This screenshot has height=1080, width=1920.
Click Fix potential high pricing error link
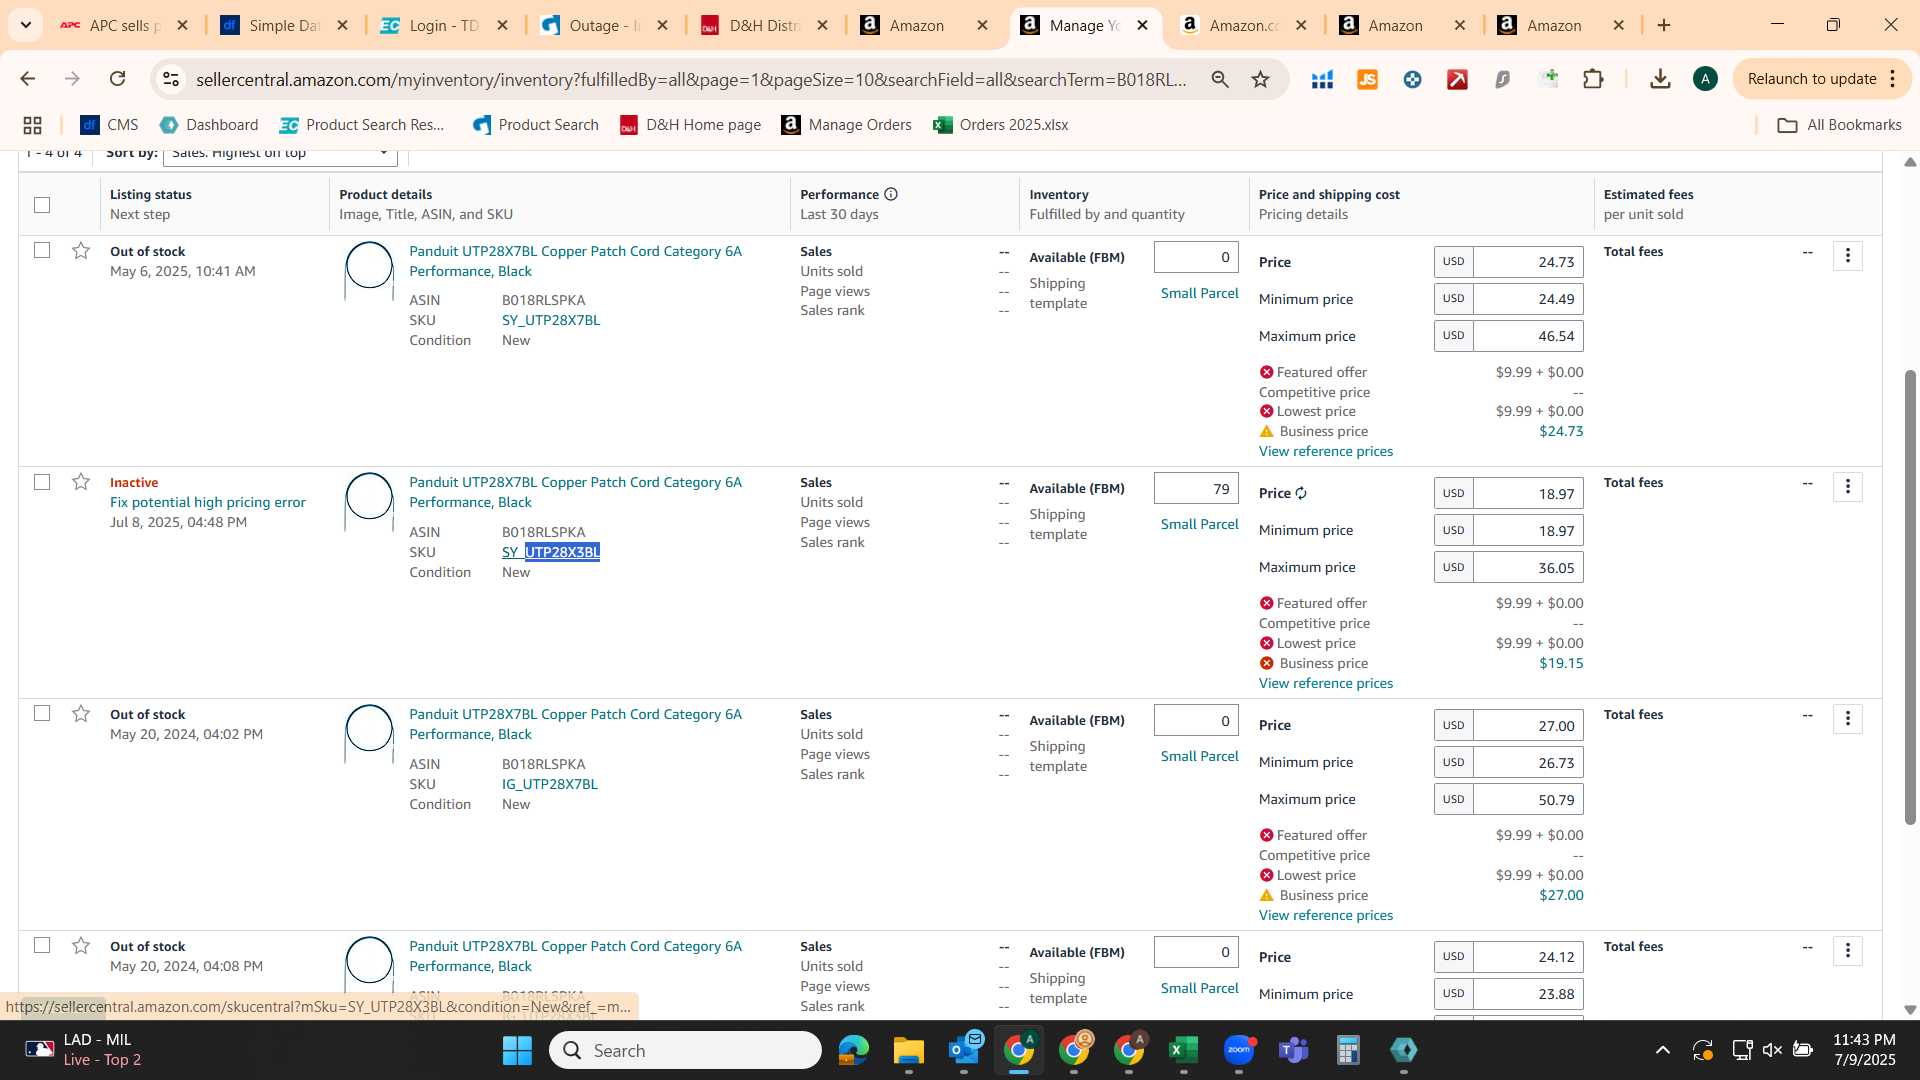click(208, 502)
